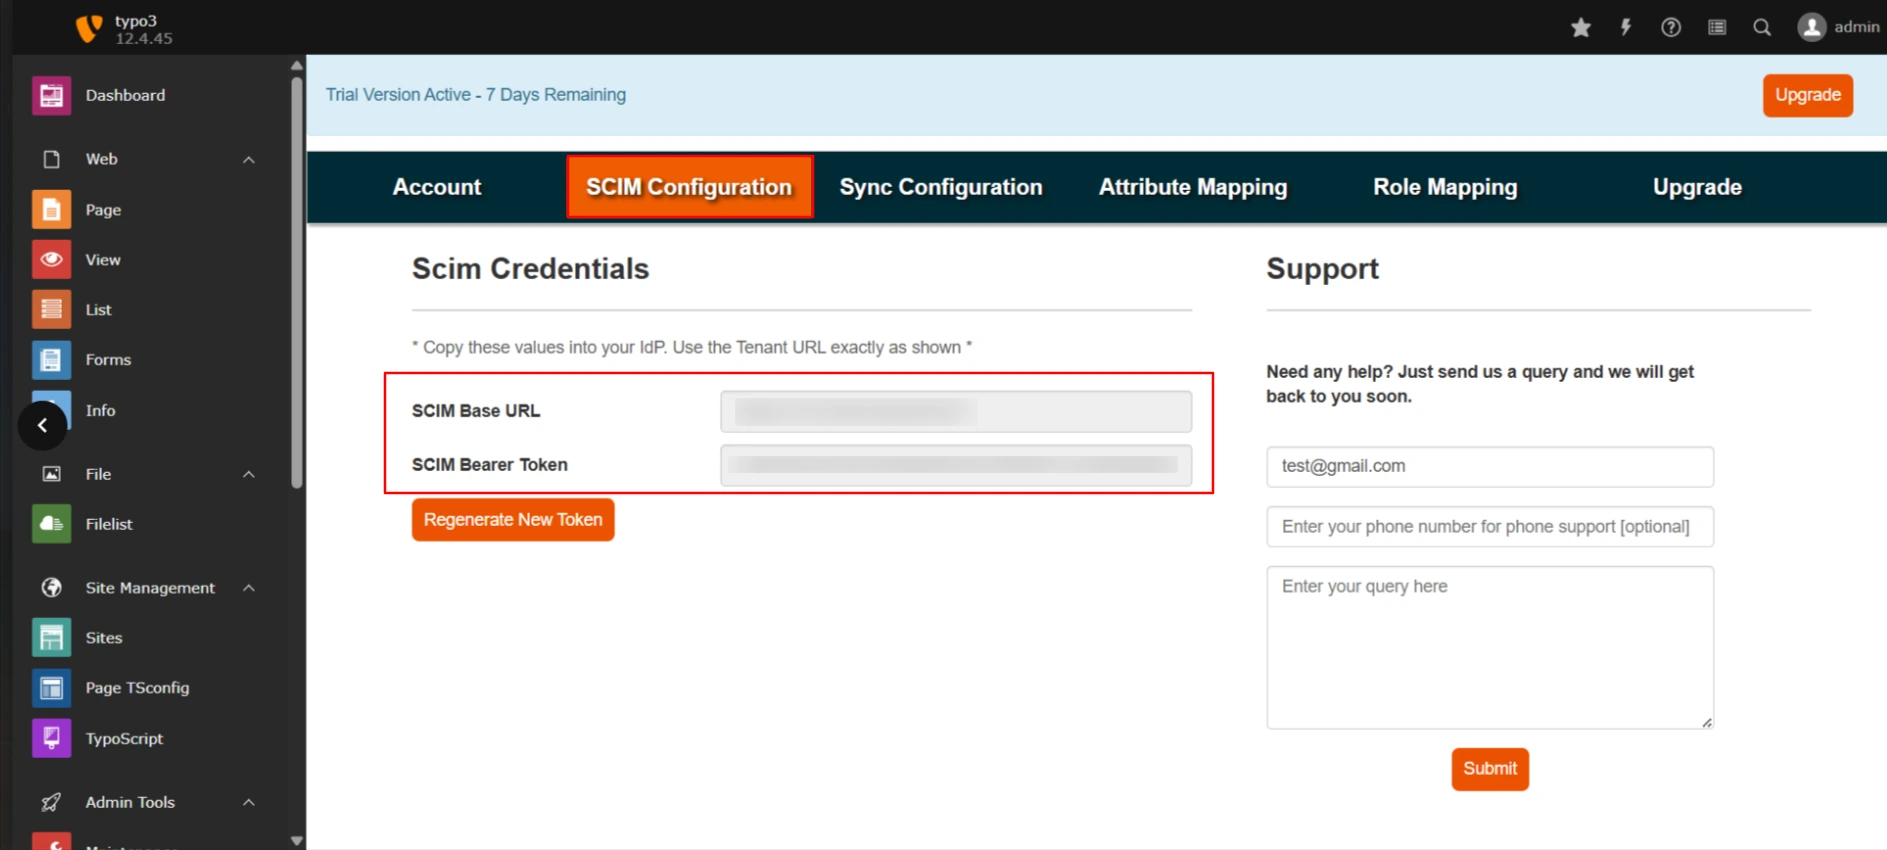Focus the query text area
This screenshot has height=850, width=1887.
click(1490, 648)
